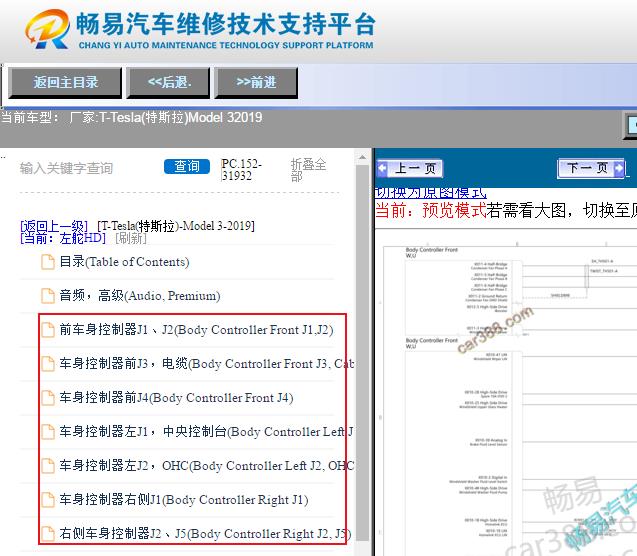
Task: Open Body Controller Right J2, J5 entry
Action: click(x=205, y=533)
